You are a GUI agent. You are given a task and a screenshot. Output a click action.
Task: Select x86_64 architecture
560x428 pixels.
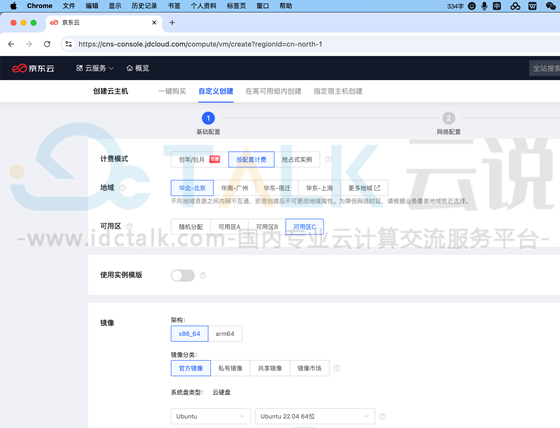tap(190, 334)
